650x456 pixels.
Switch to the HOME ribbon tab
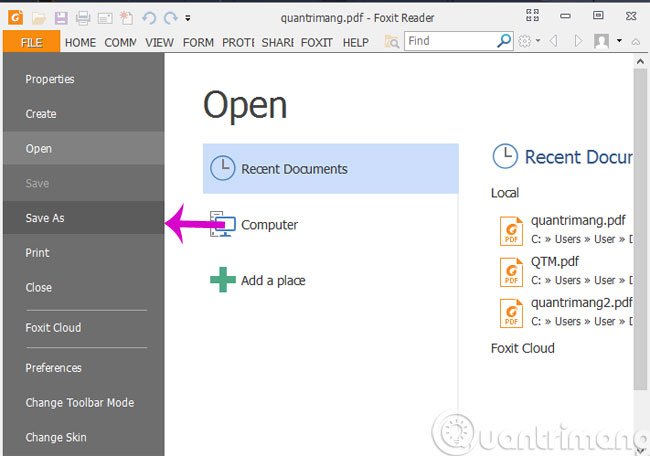[x=80, y=42]
